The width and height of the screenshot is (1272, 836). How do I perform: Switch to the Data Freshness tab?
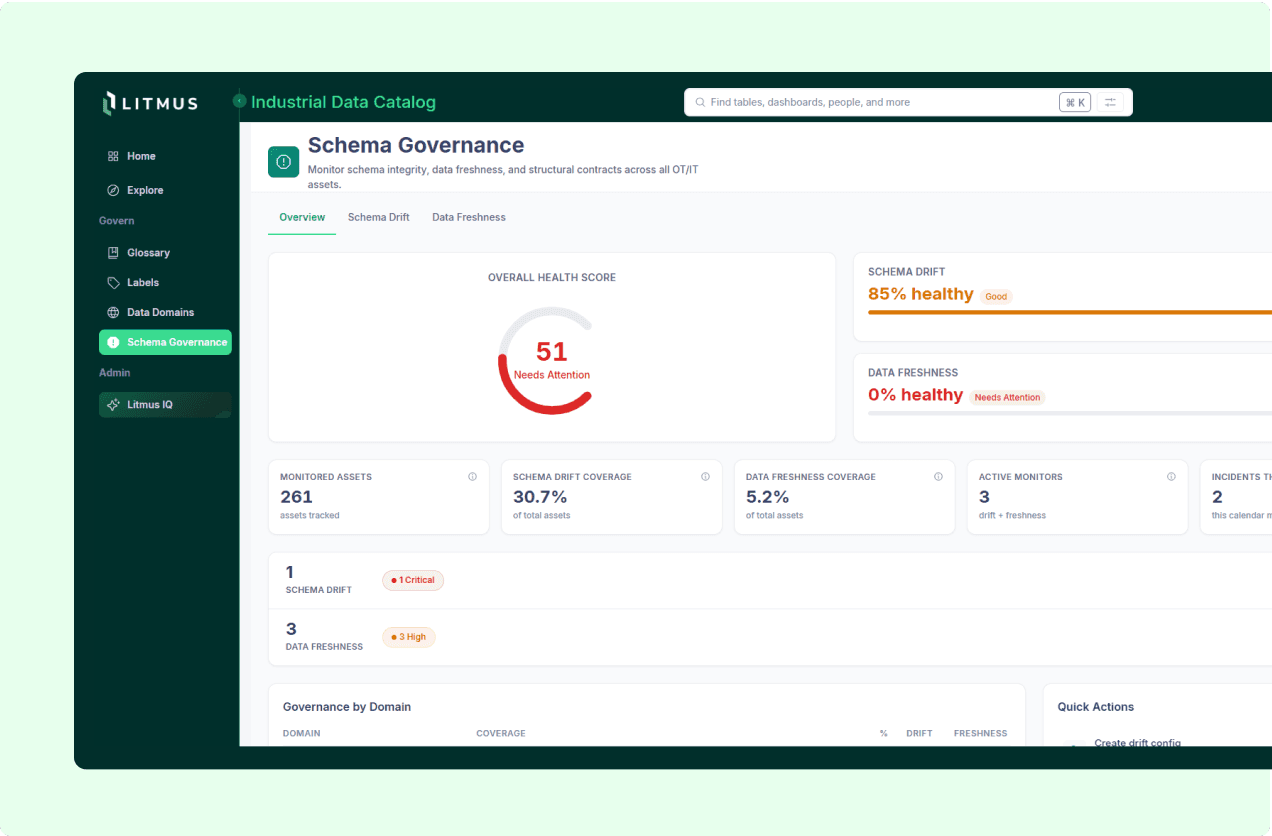pos(469,217)
